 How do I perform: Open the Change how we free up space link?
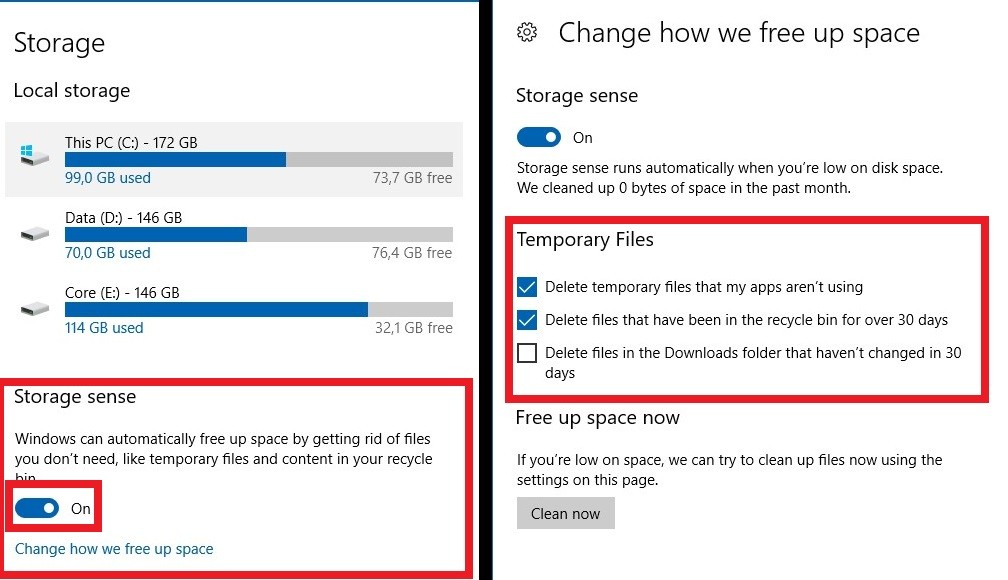tap(113, 548)
